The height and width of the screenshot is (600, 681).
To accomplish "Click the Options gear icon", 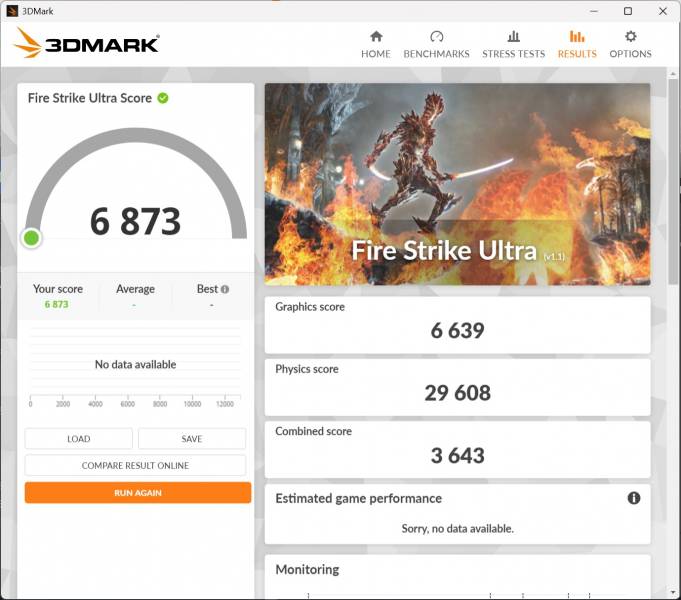I will [x=631, y=36].
